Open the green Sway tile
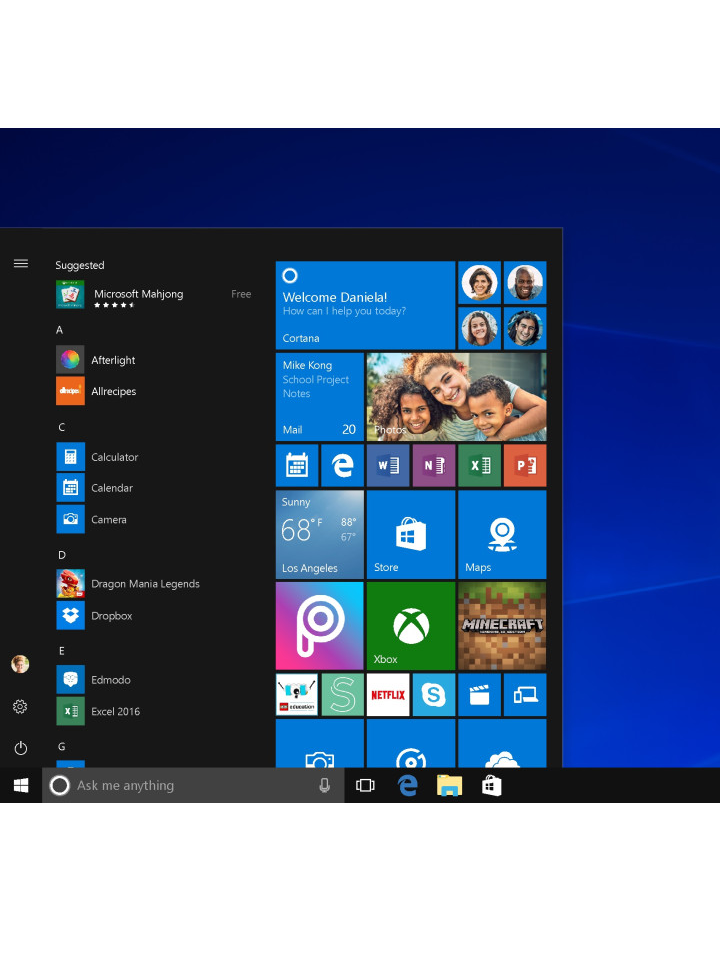 click(x=342, y=694)
